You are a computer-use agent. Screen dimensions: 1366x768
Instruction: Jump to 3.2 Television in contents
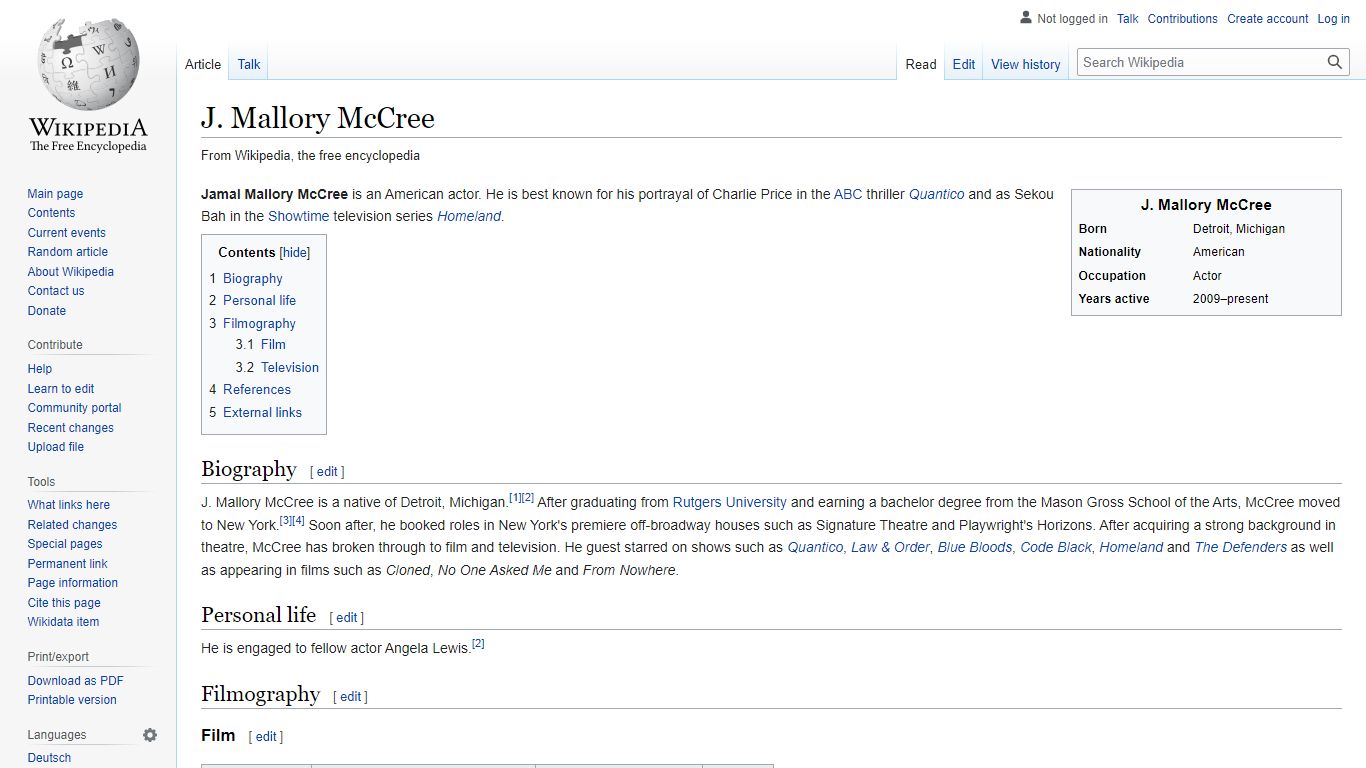point(290,367)
